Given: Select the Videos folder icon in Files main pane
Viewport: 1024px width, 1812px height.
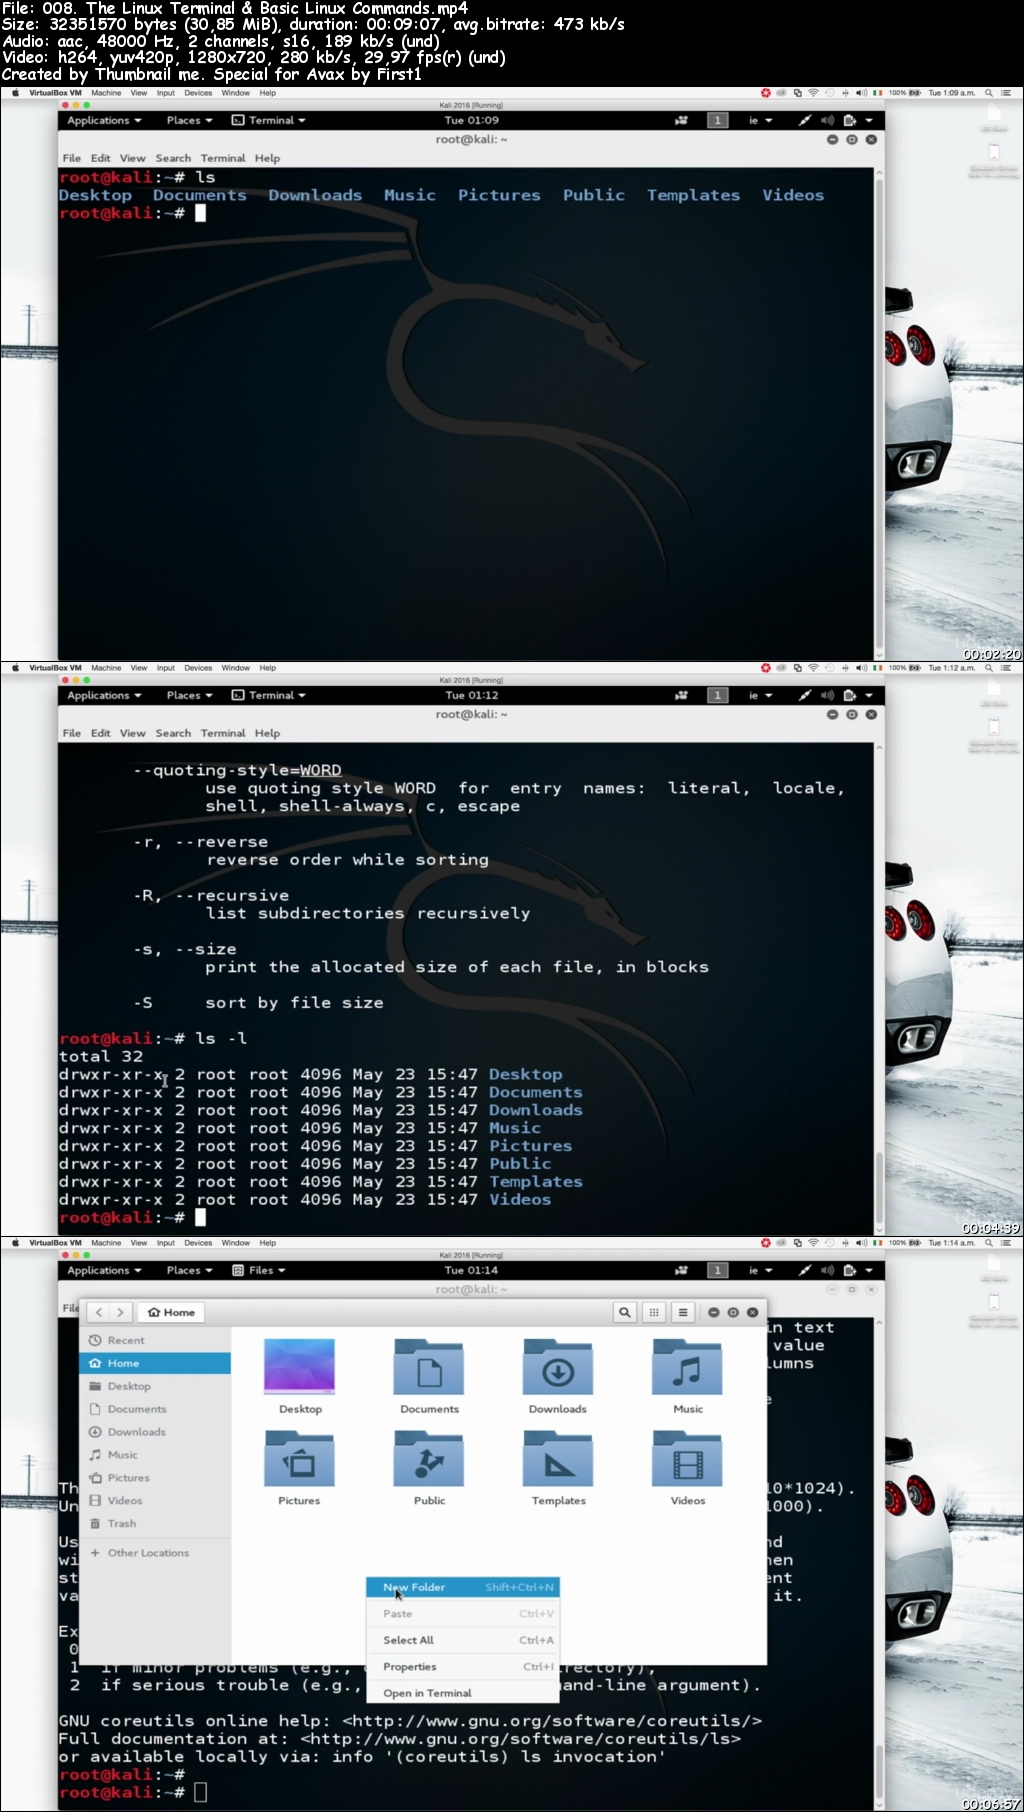Looking at the screenshot, I should click(687, 1458).
